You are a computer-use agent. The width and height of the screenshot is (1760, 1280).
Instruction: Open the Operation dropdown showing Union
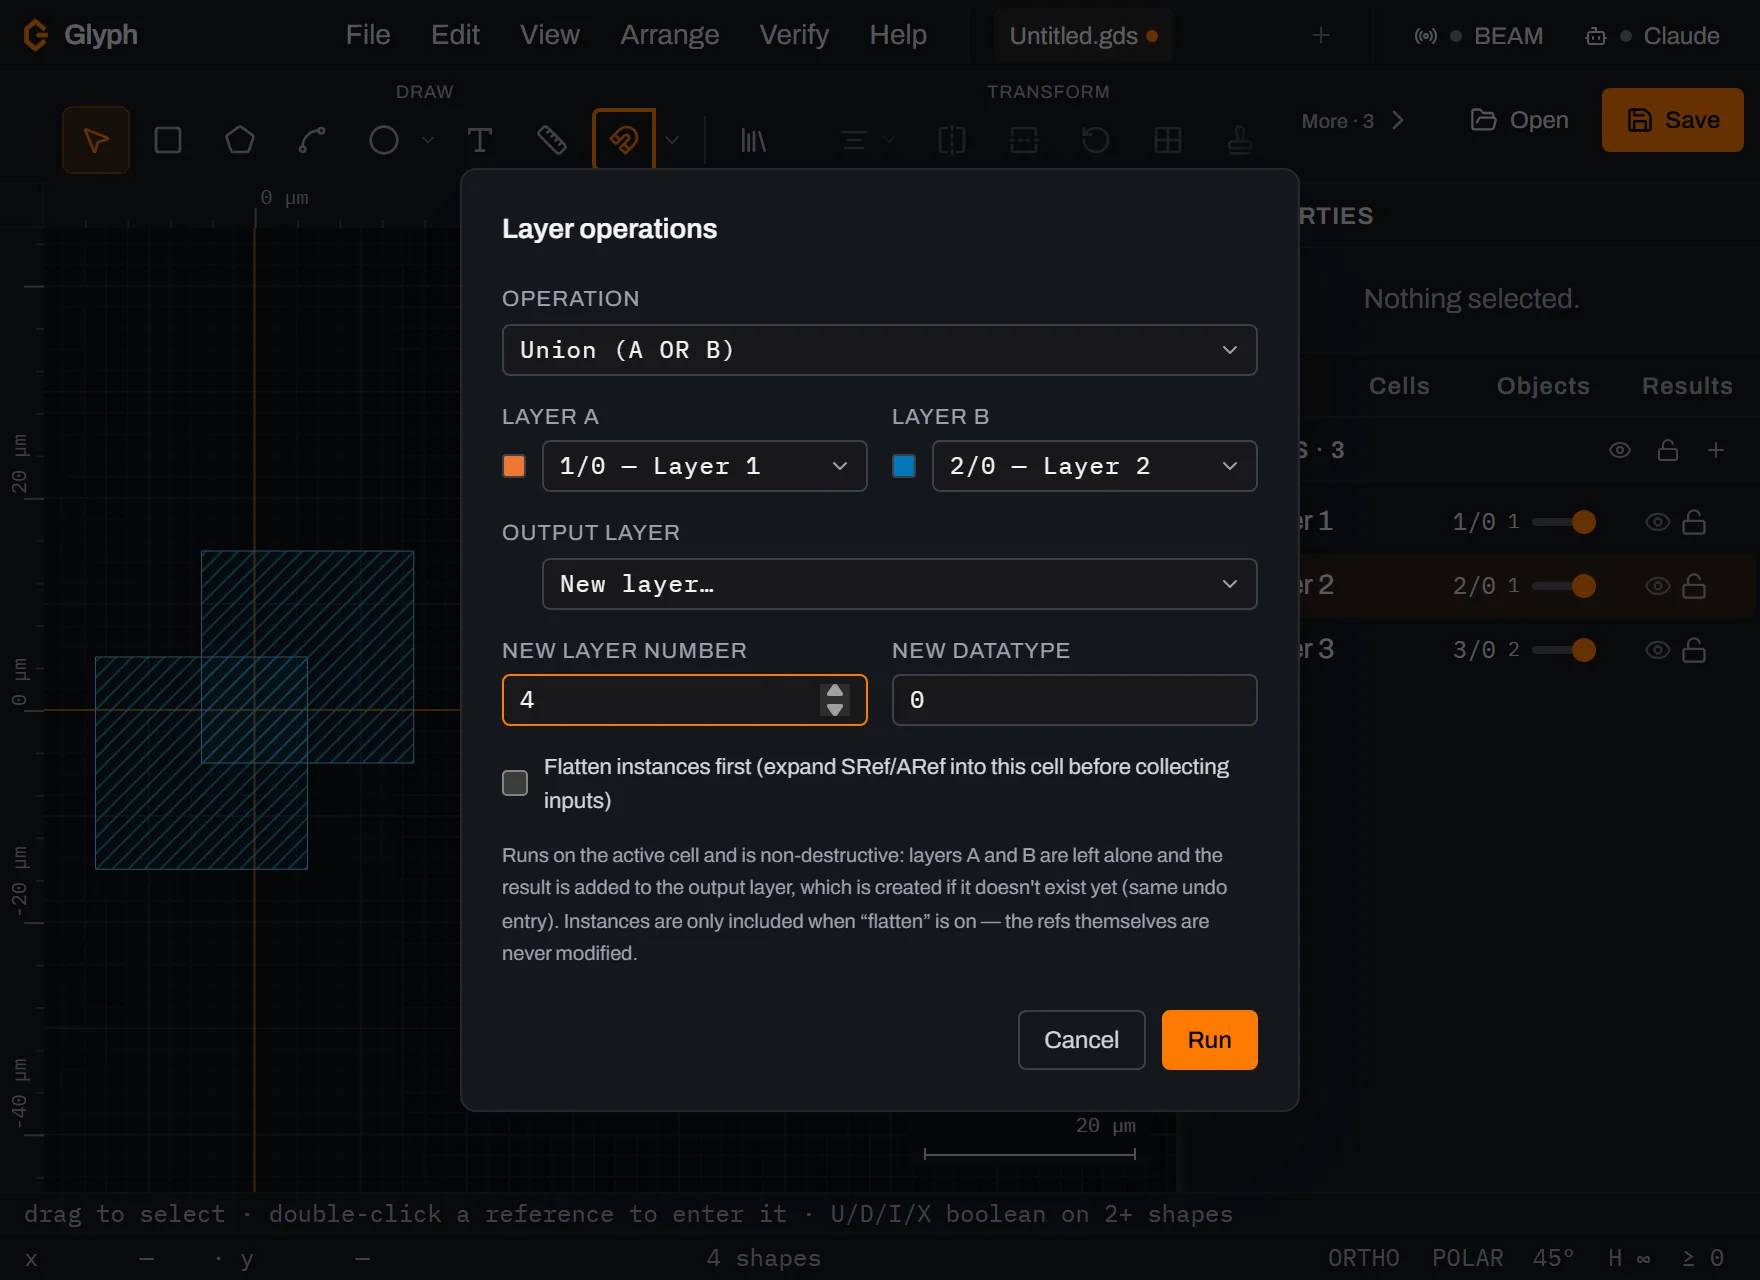tap(880, 350)
